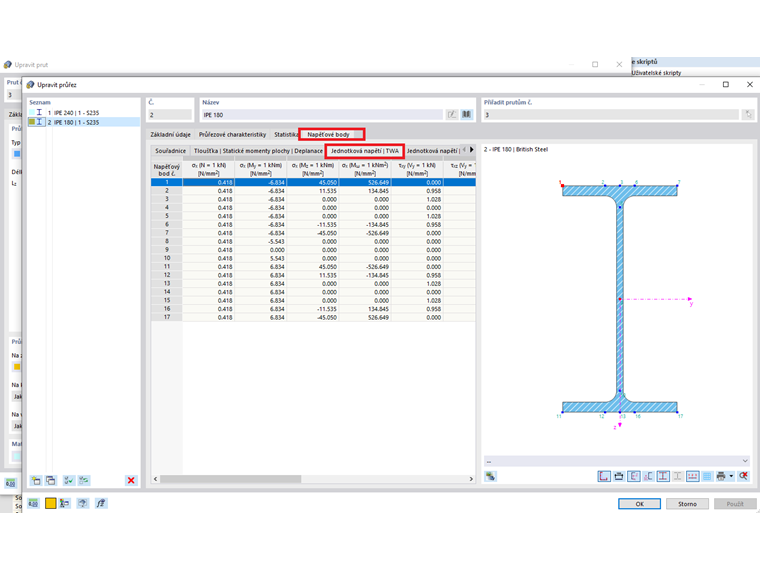Click the printer icon under the preview

pos(721,476)
